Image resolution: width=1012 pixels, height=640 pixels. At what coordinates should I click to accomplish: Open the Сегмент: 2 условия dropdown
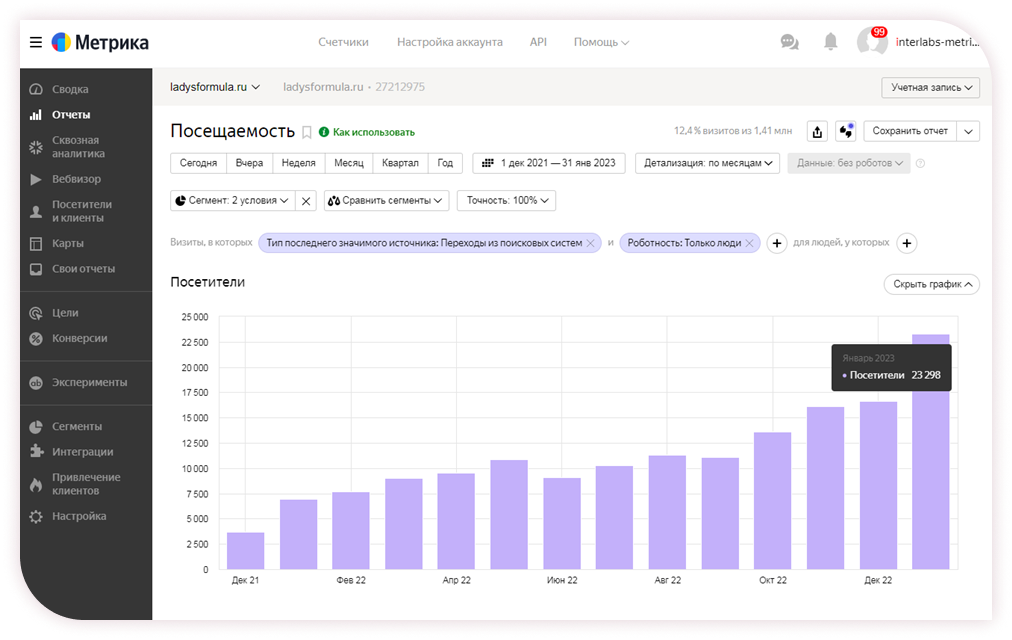click(232, 201)
